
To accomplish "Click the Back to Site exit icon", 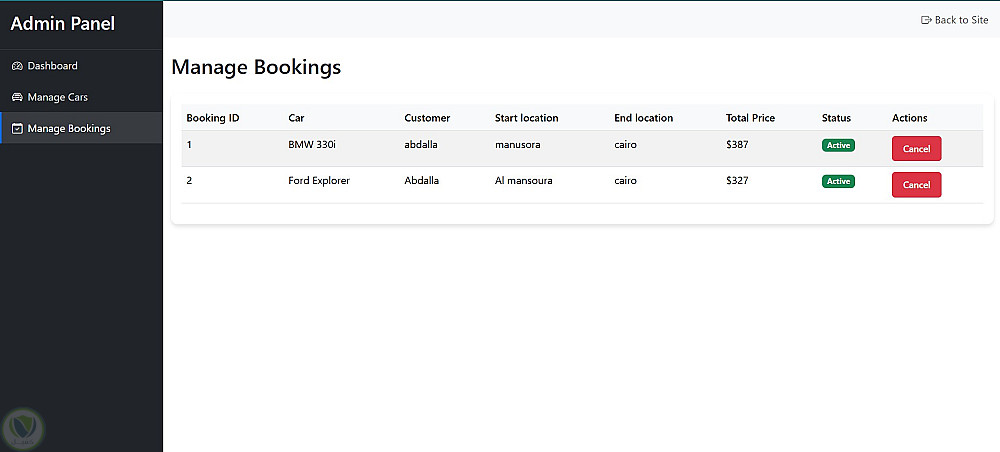I will (926, 20).
